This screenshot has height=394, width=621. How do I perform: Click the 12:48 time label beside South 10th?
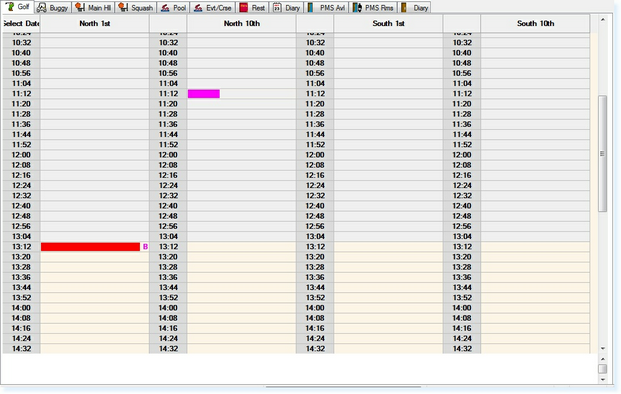[462, 216]
